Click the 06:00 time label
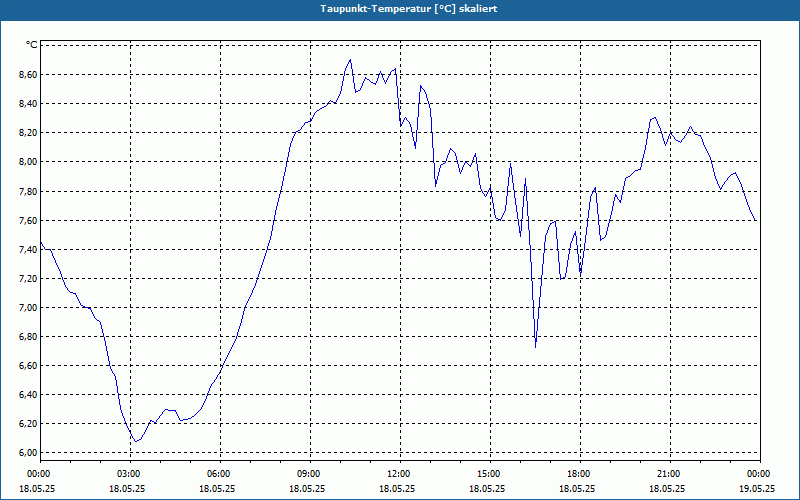 [x=220, y=474]
